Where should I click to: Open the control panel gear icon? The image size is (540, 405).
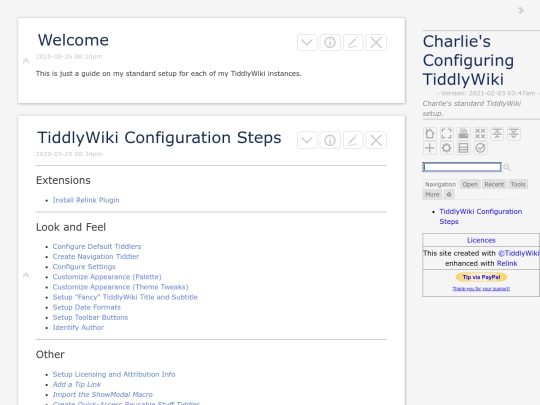[446, 148]
